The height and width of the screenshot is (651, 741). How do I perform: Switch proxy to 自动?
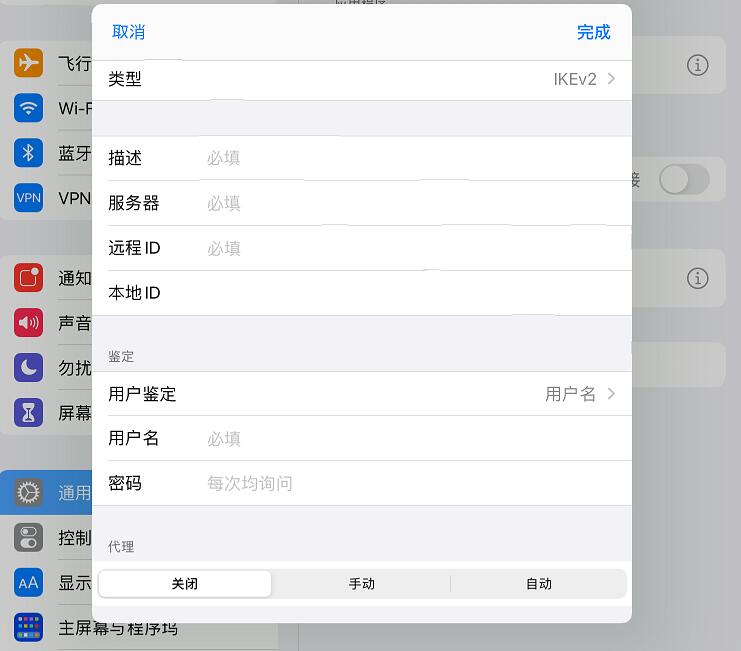tap(539, 584)
